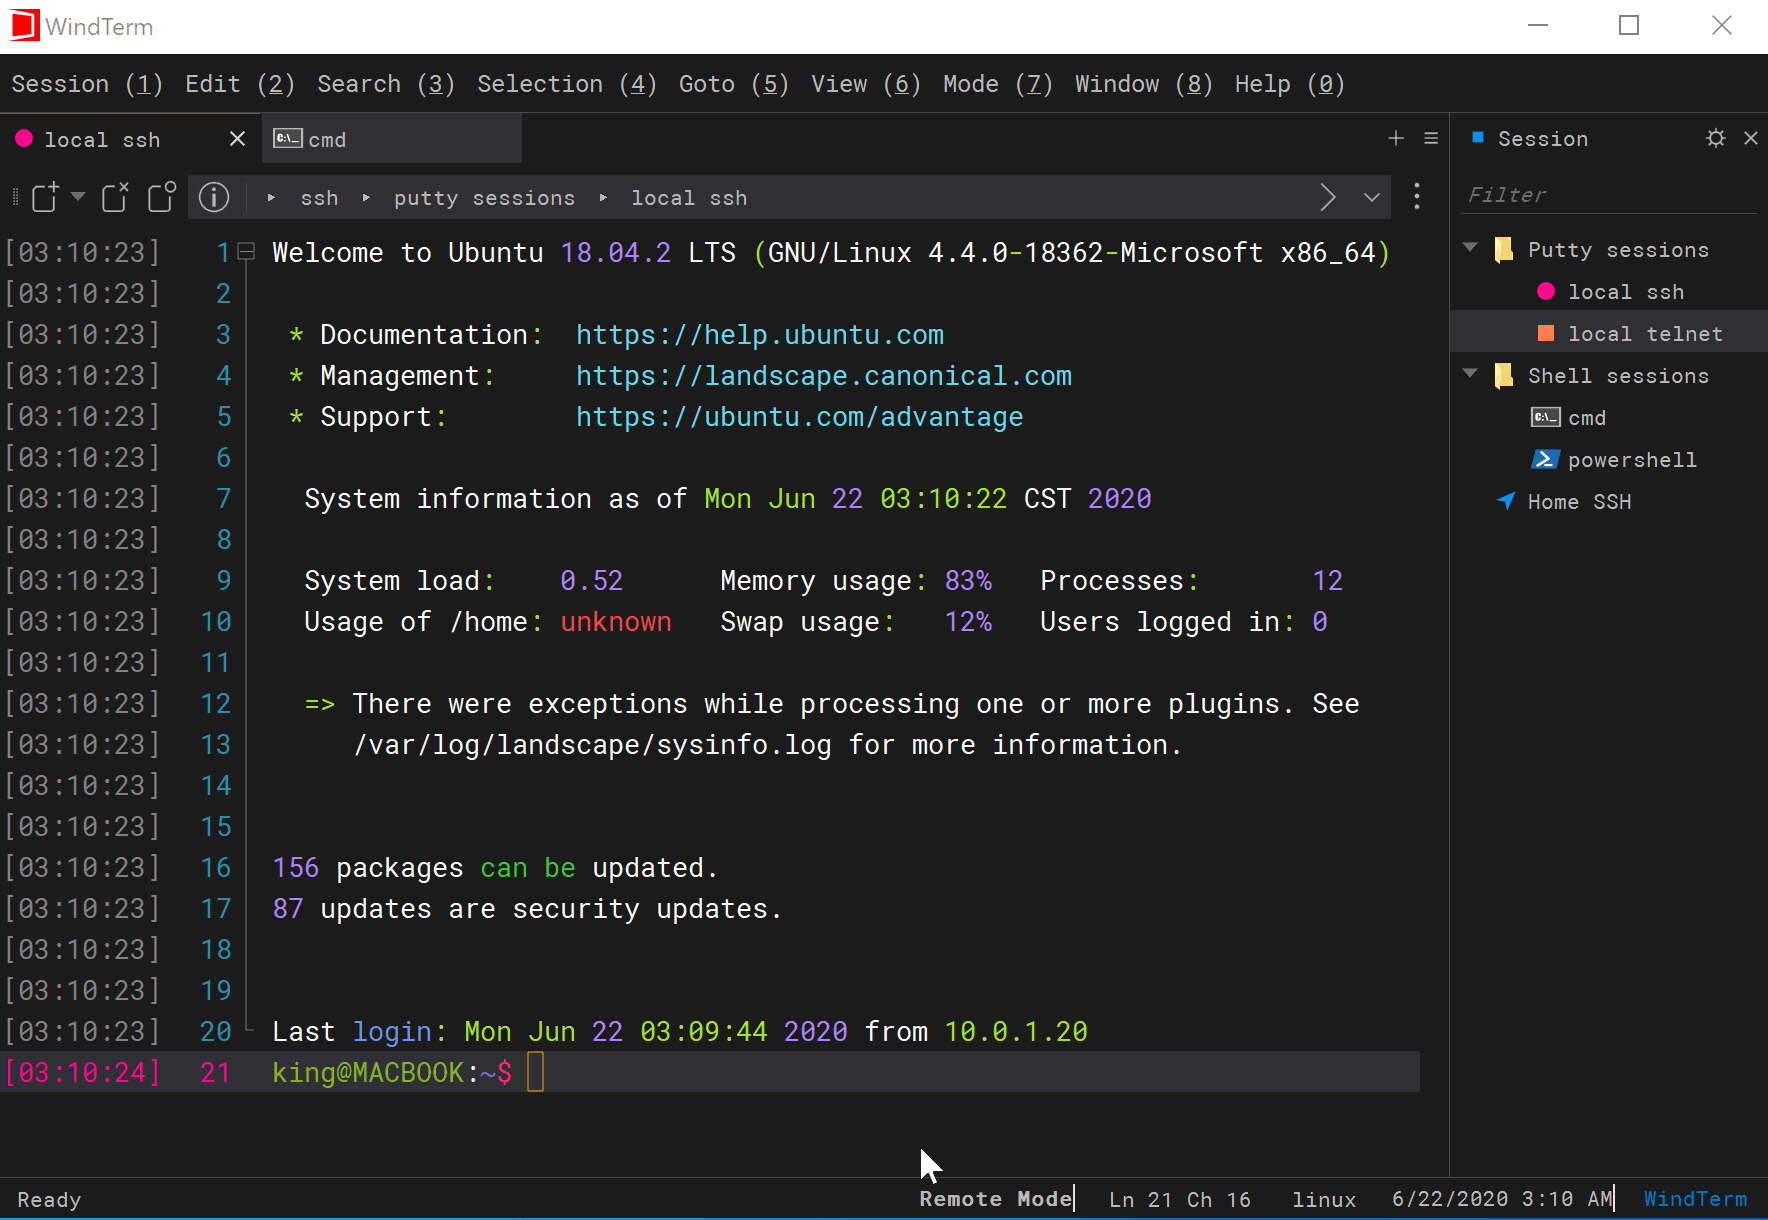Viewport: 1768px width, 1220px height.
Task: Open the https://help.ubuntu.com link
Action: (x=760, y=335)
